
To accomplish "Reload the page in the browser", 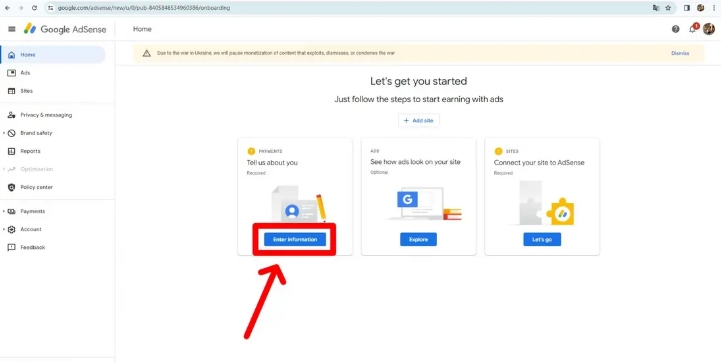I will click(34, 8).
